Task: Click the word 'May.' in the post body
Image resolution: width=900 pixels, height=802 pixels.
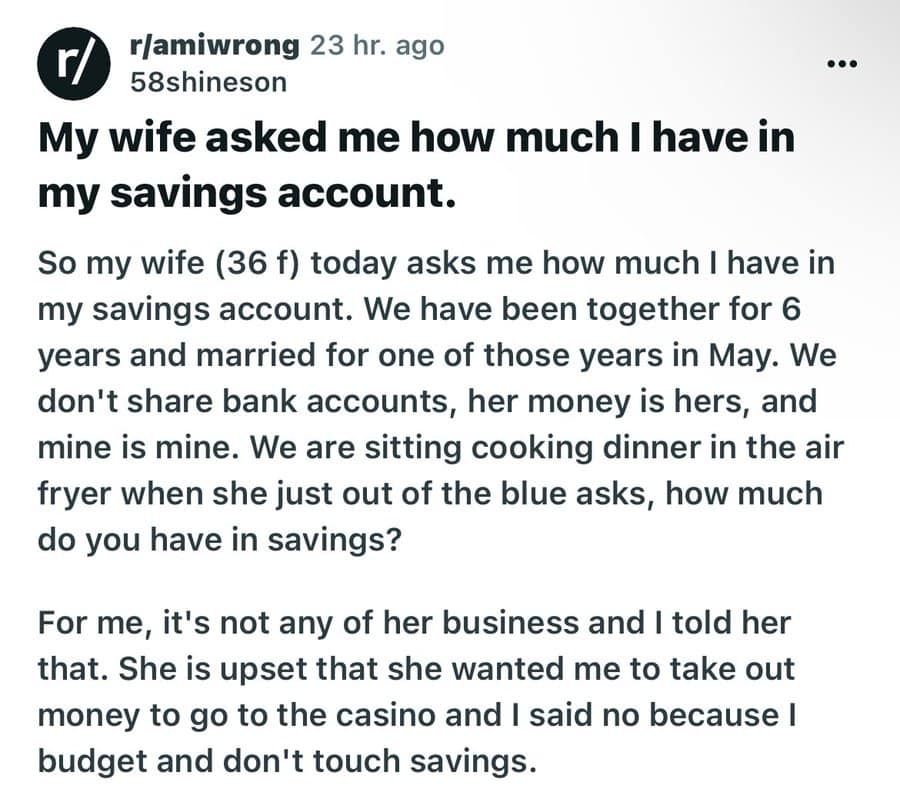Action: point(744,355)
